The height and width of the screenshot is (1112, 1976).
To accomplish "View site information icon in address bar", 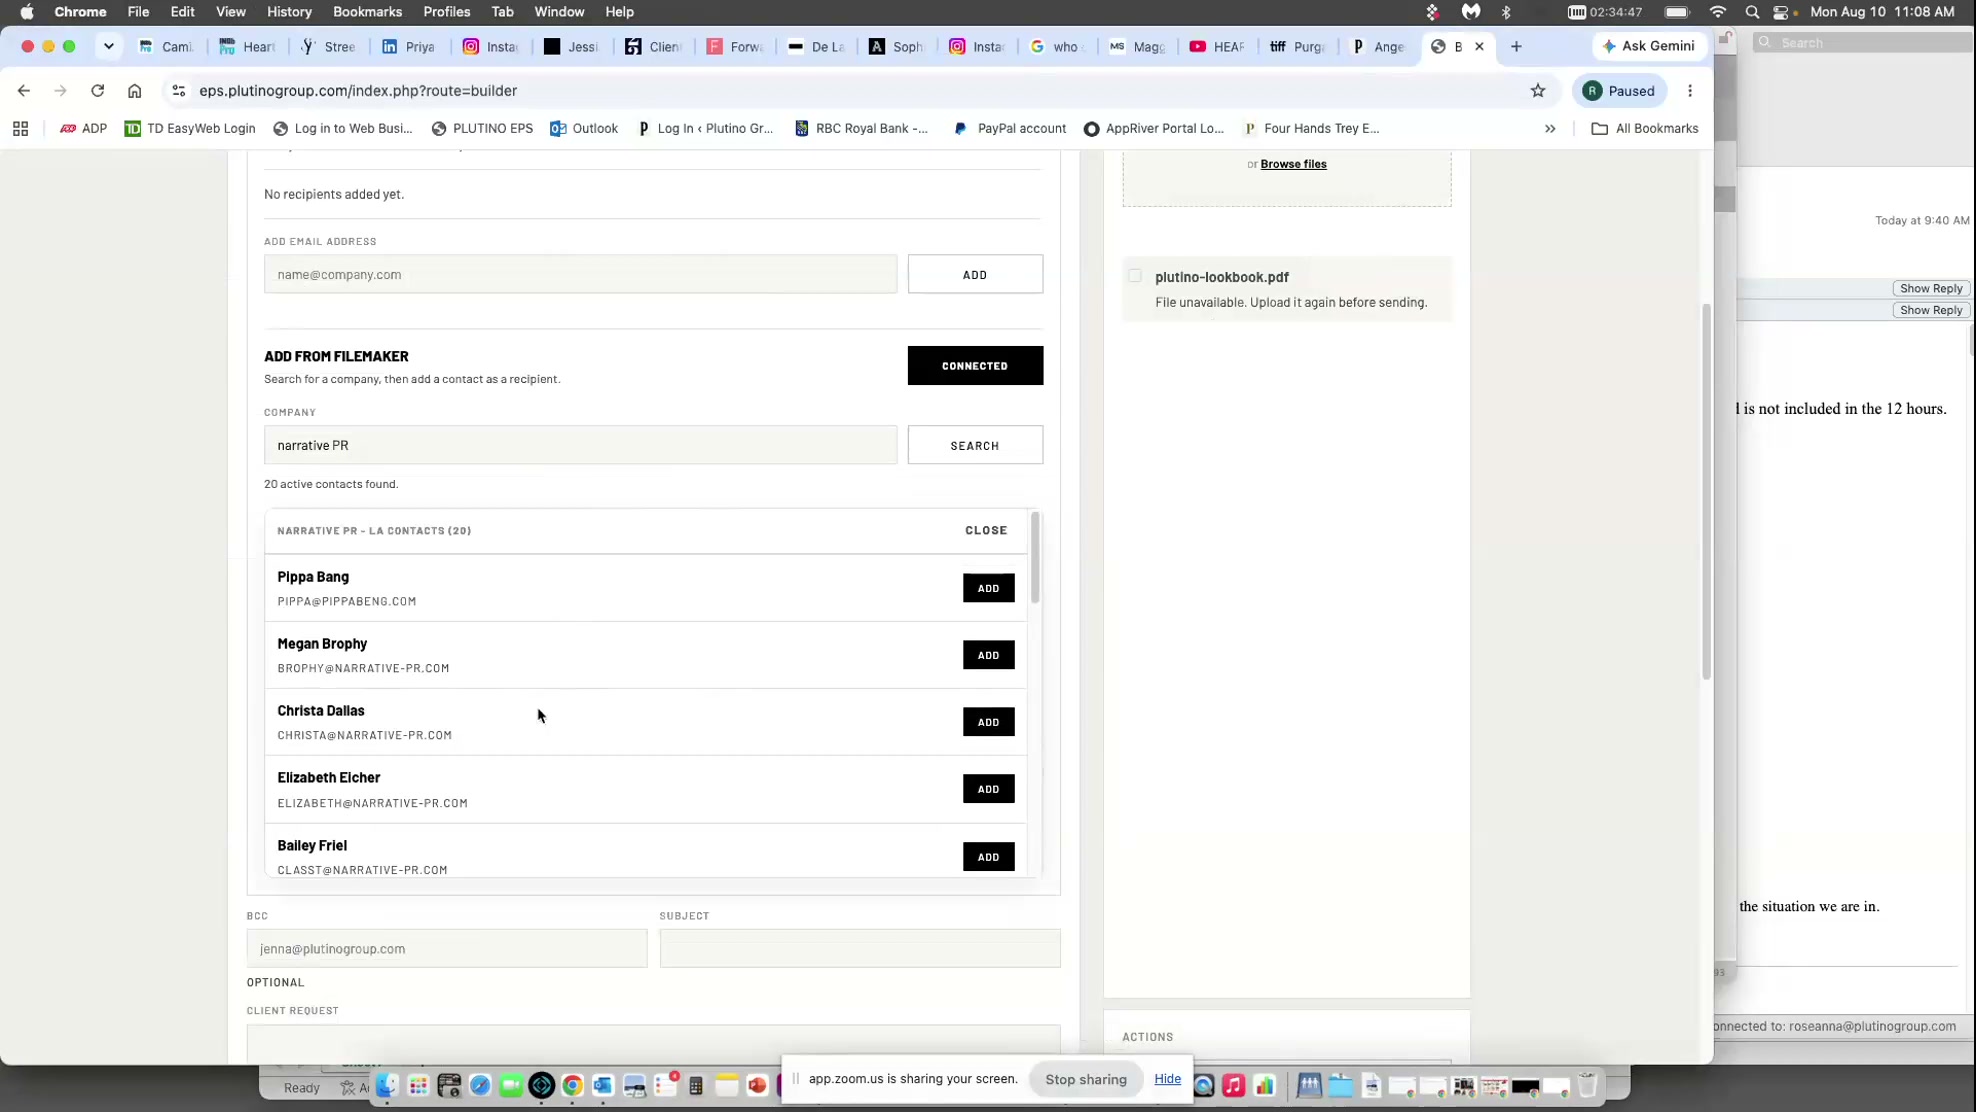I will pyautogui.click(x=179, y=91).
